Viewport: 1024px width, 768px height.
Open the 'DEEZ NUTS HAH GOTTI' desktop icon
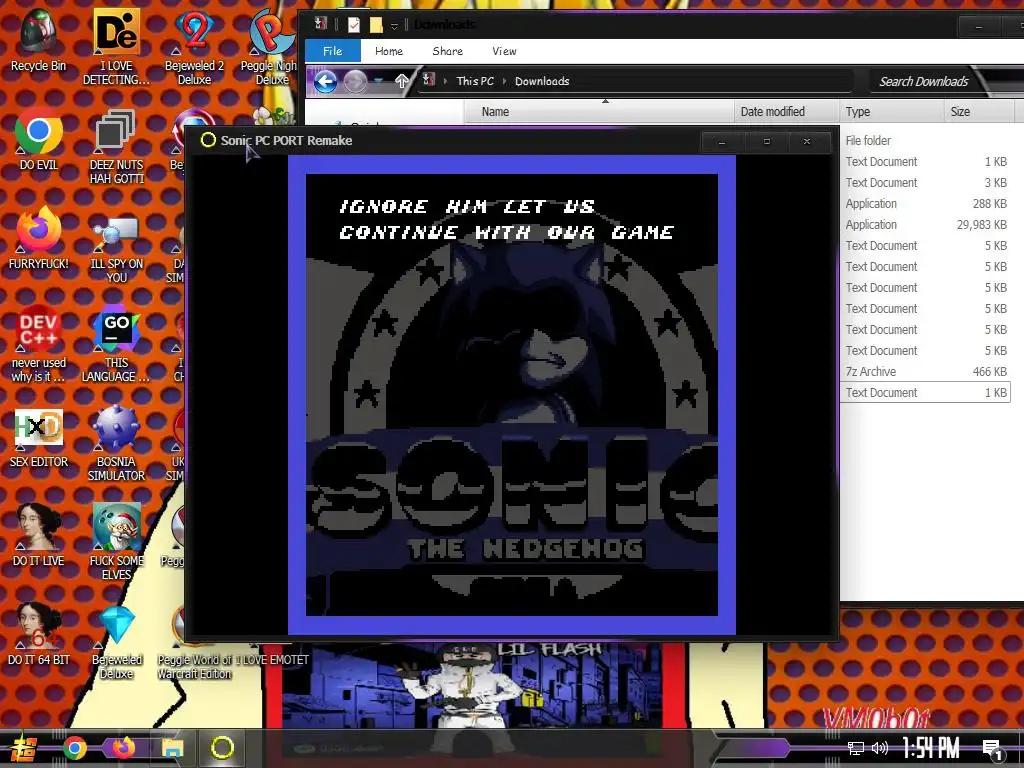(x=116, y=146)
